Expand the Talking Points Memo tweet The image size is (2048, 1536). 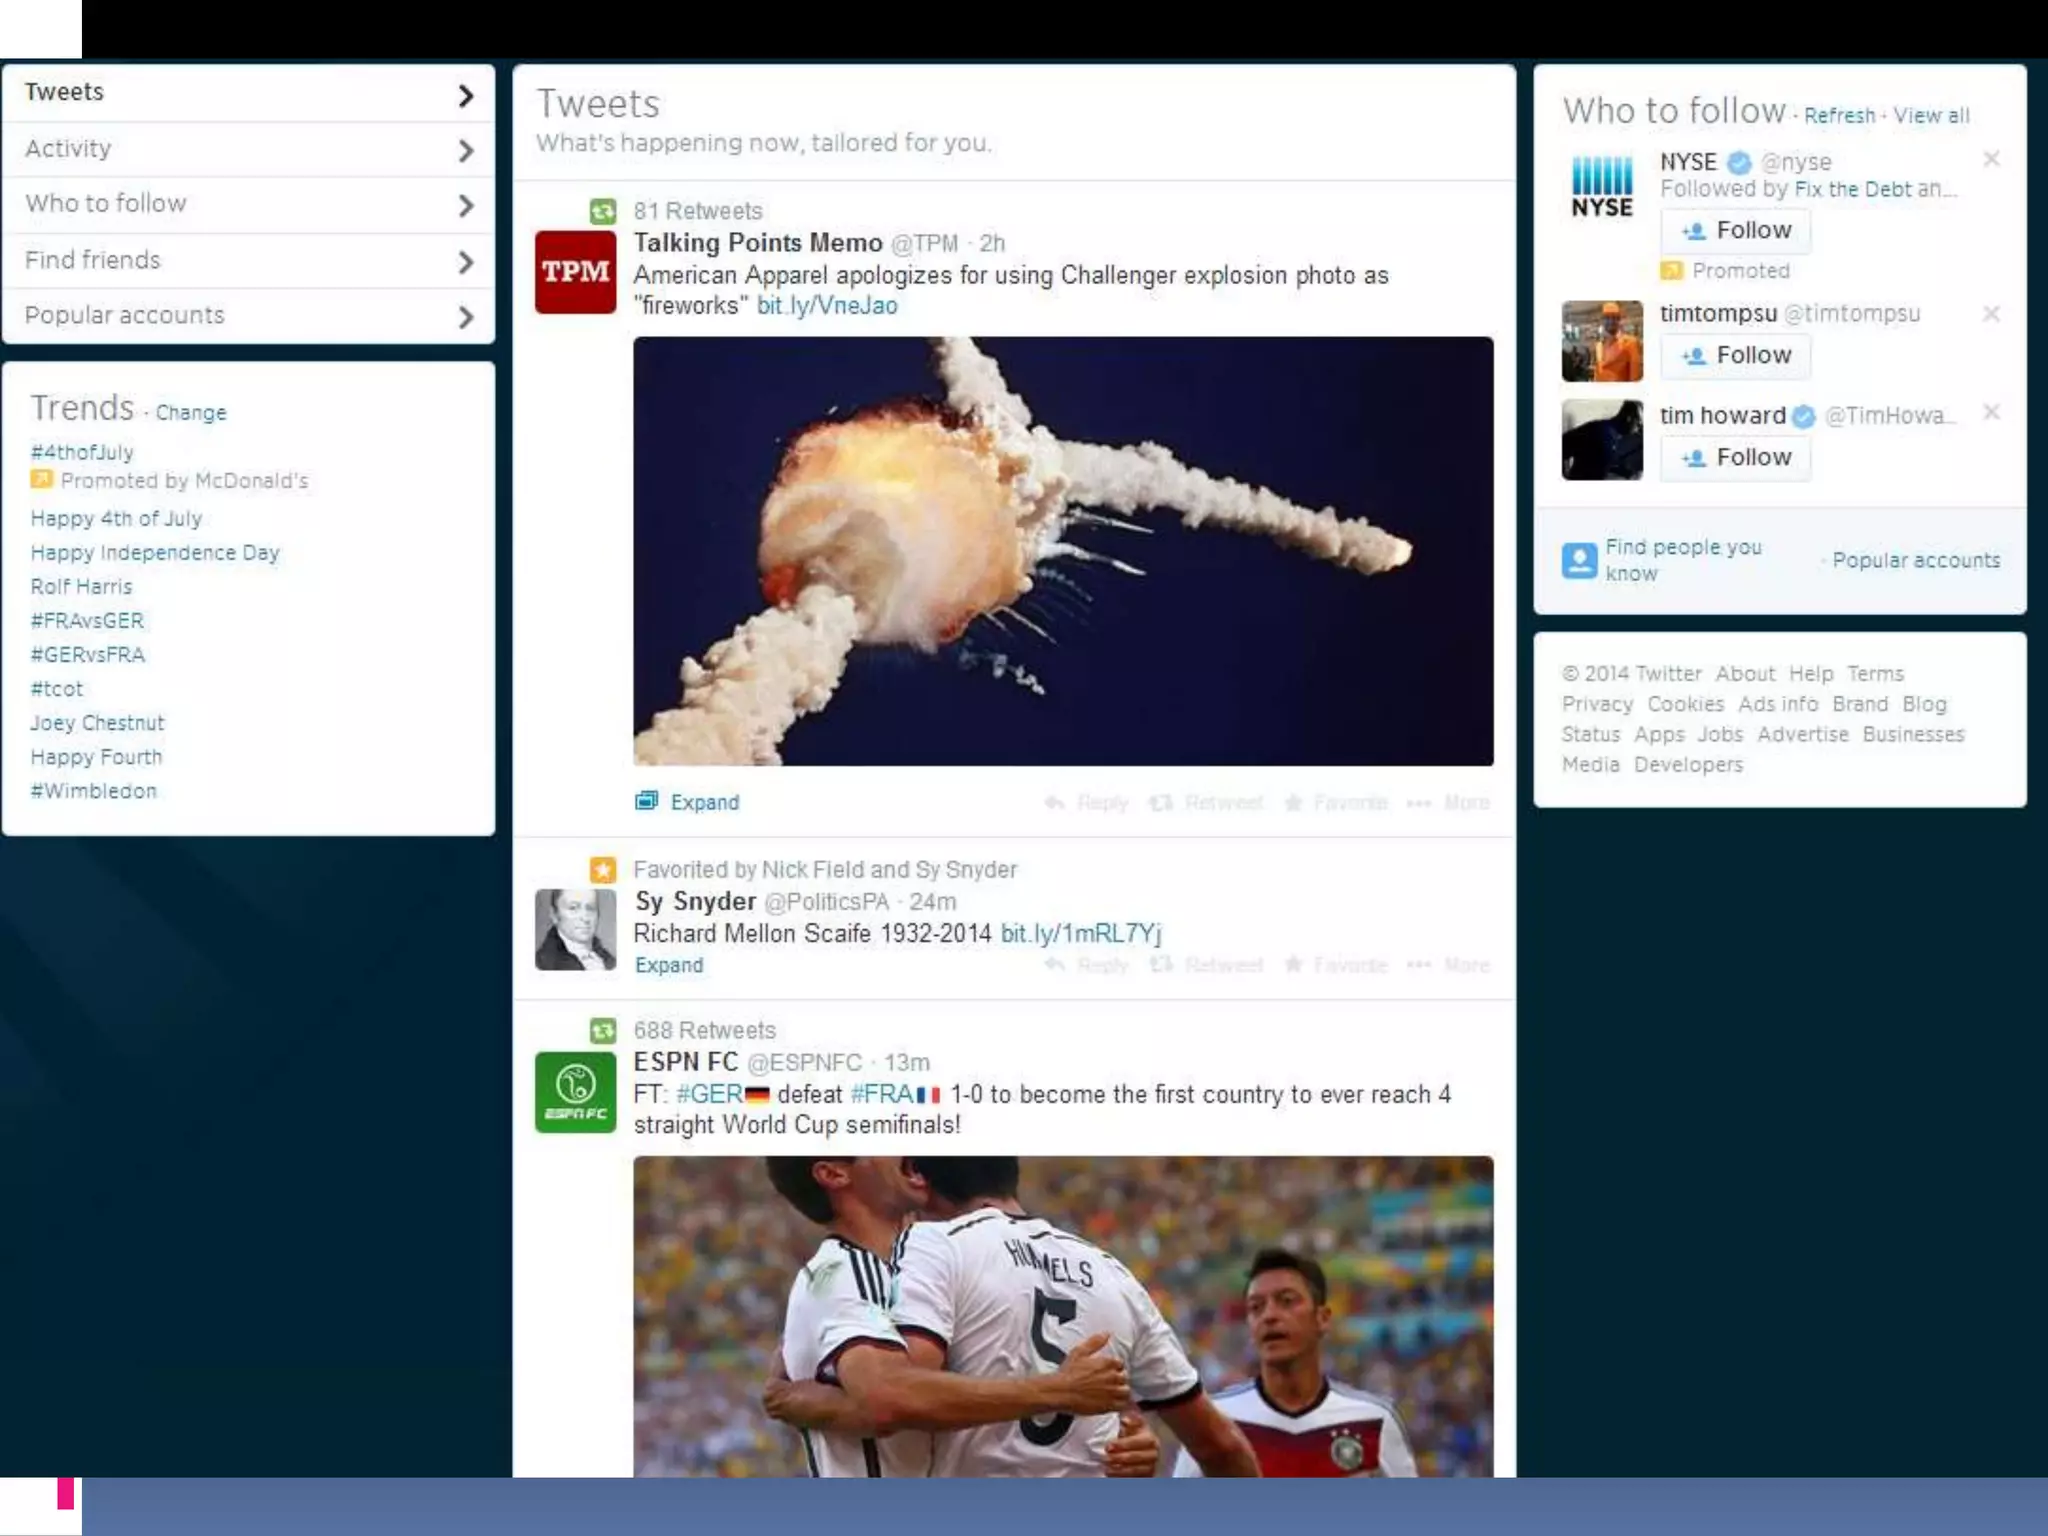pos(705,802)
